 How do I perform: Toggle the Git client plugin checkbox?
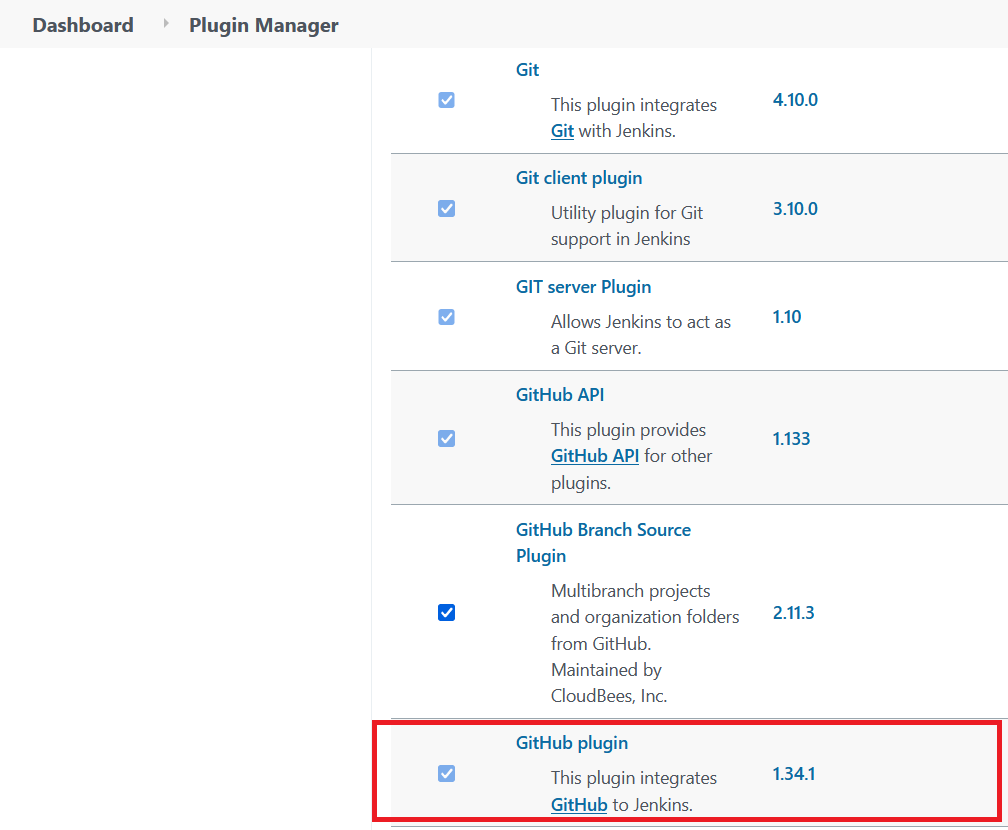tap(446, 209)
